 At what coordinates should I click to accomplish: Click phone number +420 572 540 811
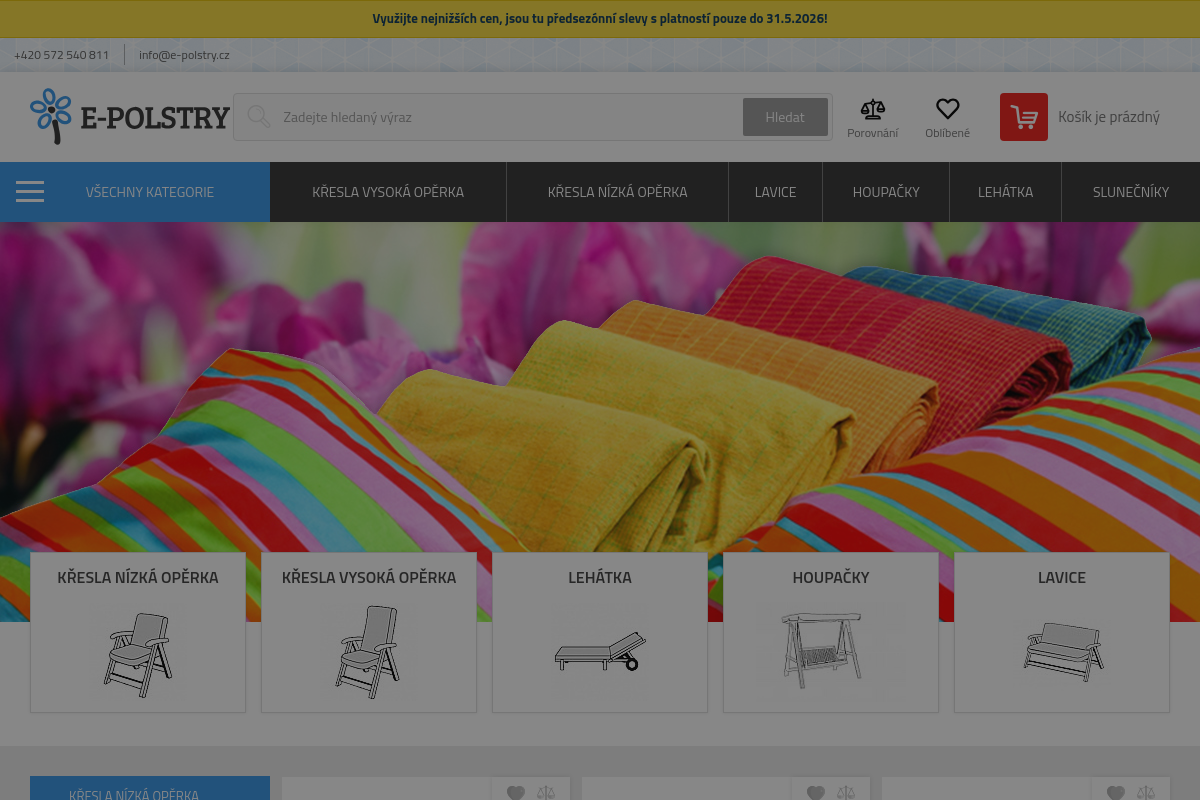pyautogui.click(x=62, y=55)
